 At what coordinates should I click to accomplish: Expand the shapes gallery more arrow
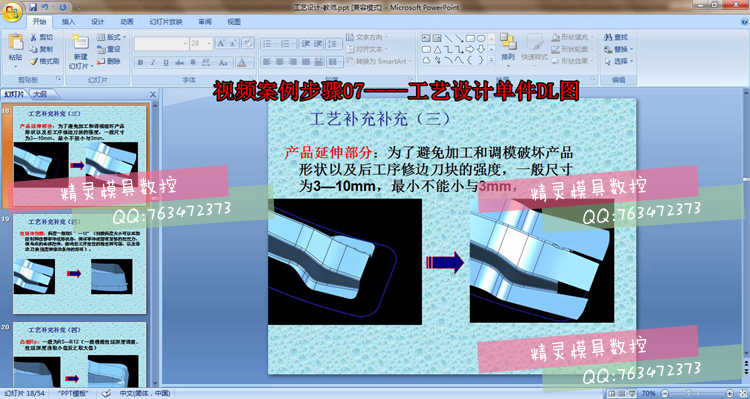[492, 61]
